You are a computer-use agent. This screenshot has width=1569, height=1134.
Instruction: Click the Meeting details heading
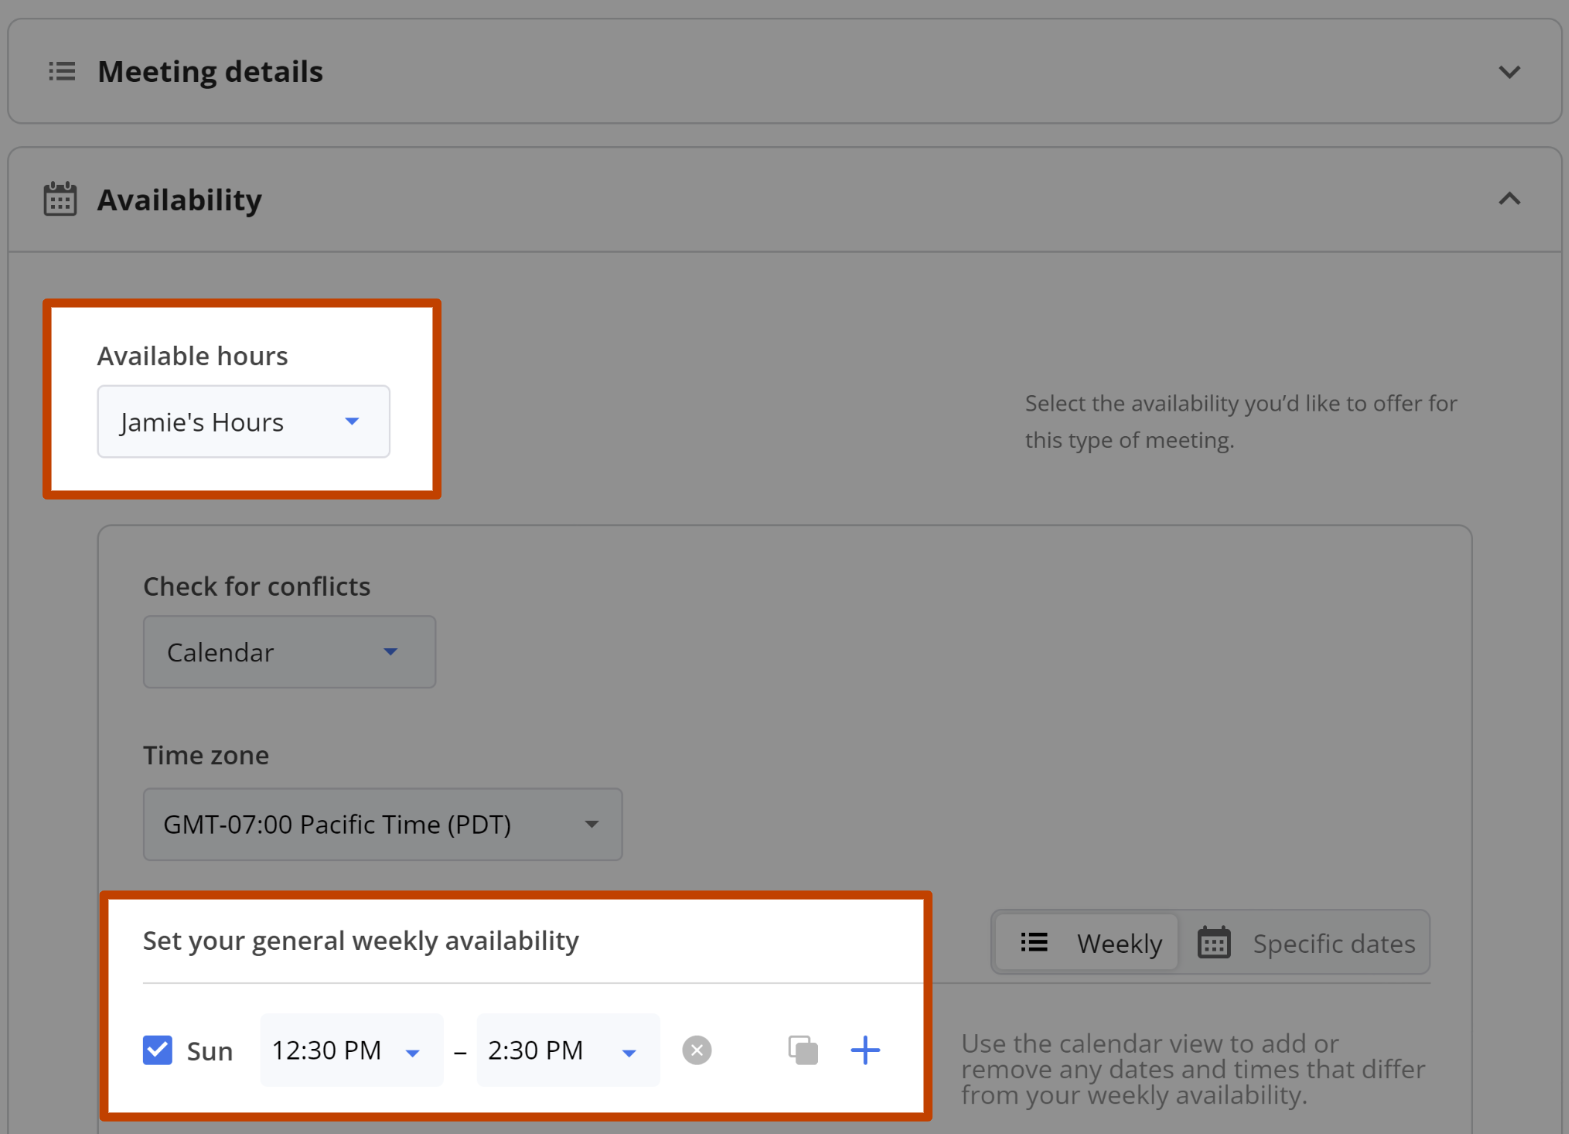point(210,72)
